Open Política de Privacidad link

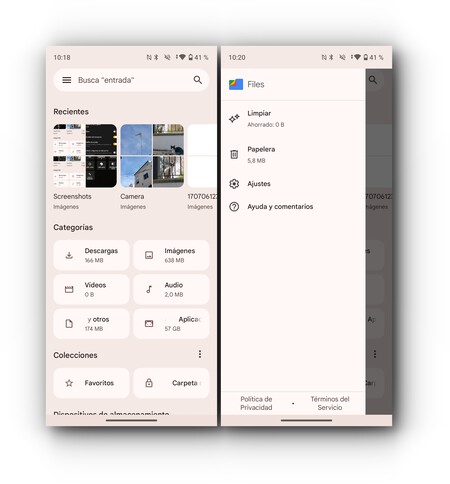(x=256, y=403)
